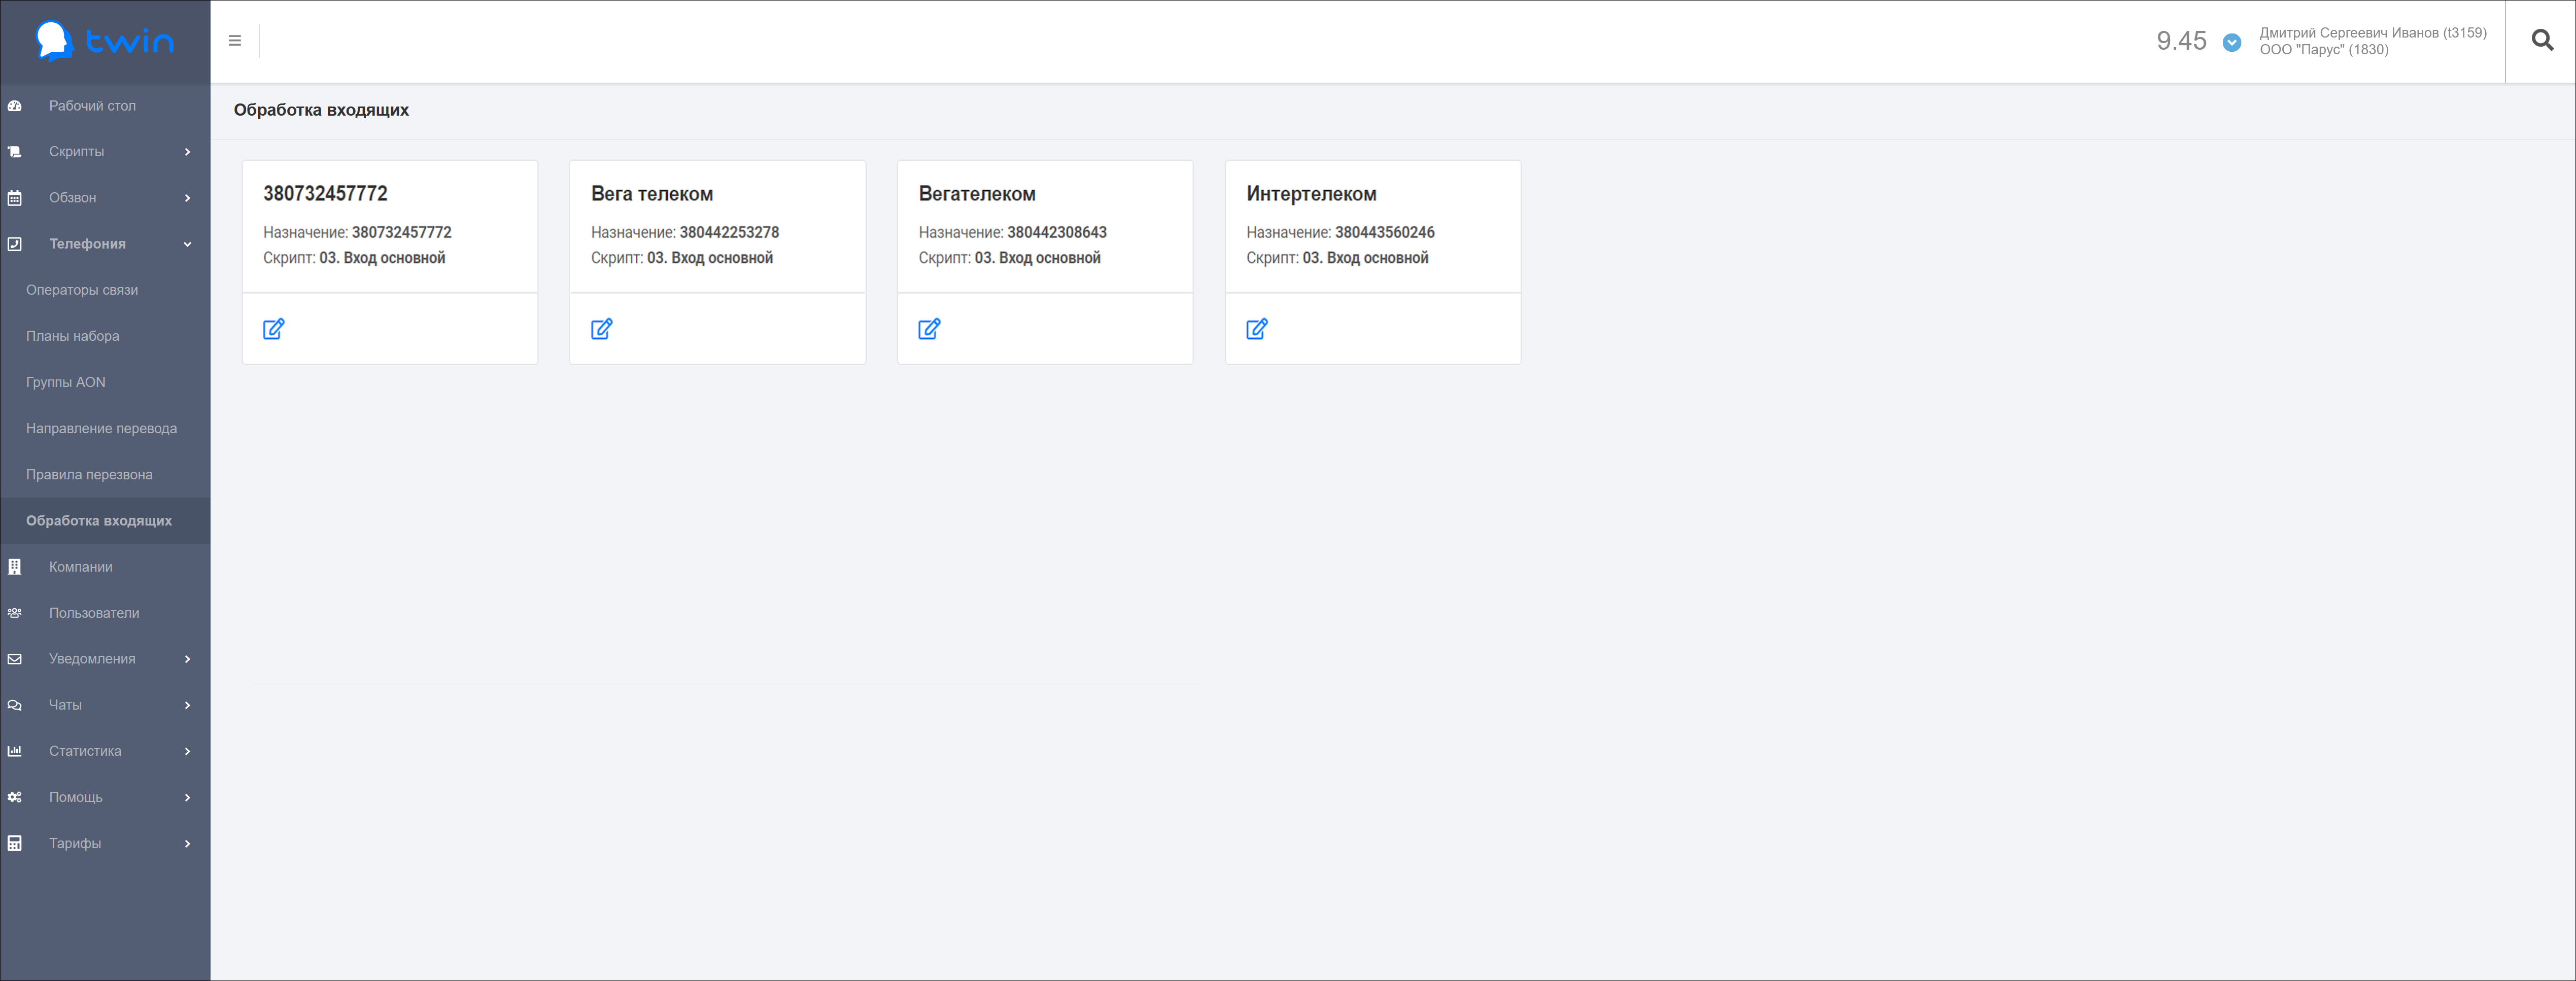Open Правила перезвона submenu item

90,474
